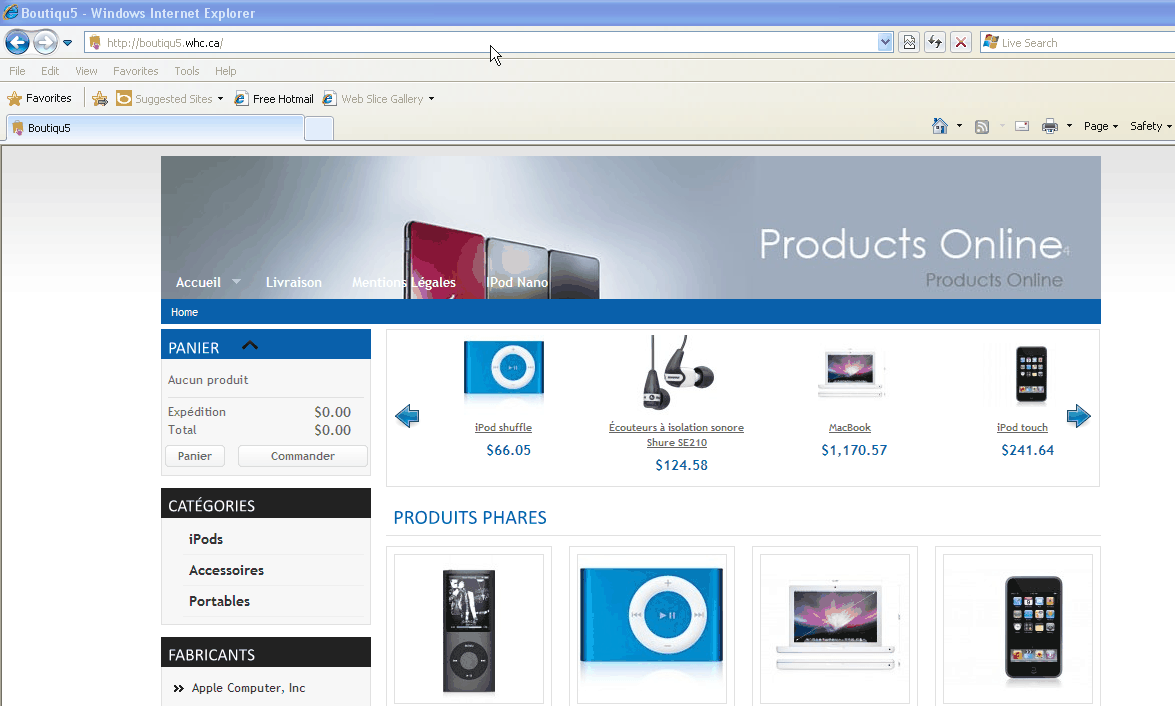This screenshot has width=1175, height=706.
Task: Open the File menu
Action: click(x=17, y=71)
